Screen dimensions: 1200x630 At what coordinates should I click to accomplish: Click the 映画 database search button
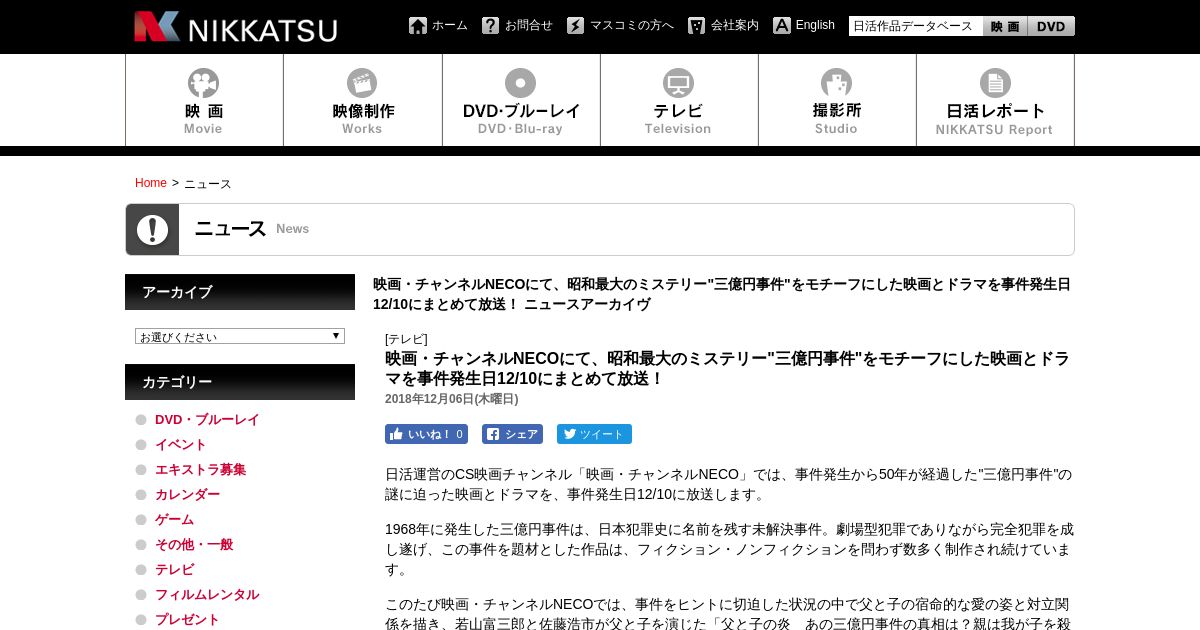[x=1006, y=26]
